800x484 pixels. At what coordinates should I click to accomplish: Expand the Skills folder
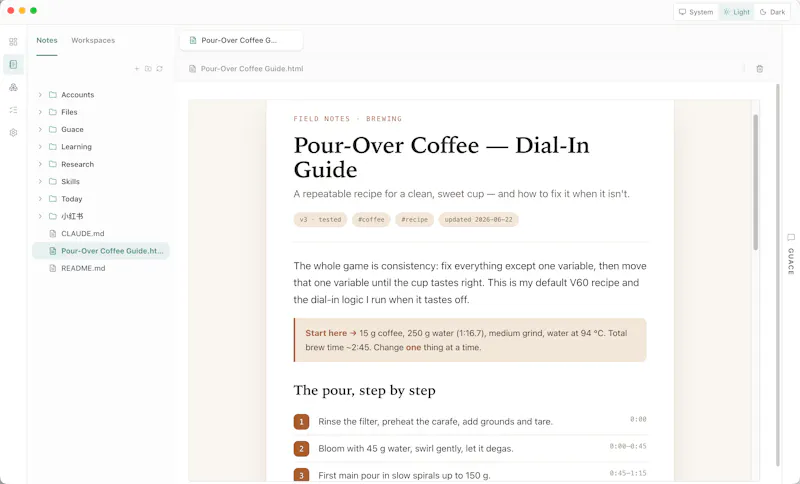tap(40, 182)
